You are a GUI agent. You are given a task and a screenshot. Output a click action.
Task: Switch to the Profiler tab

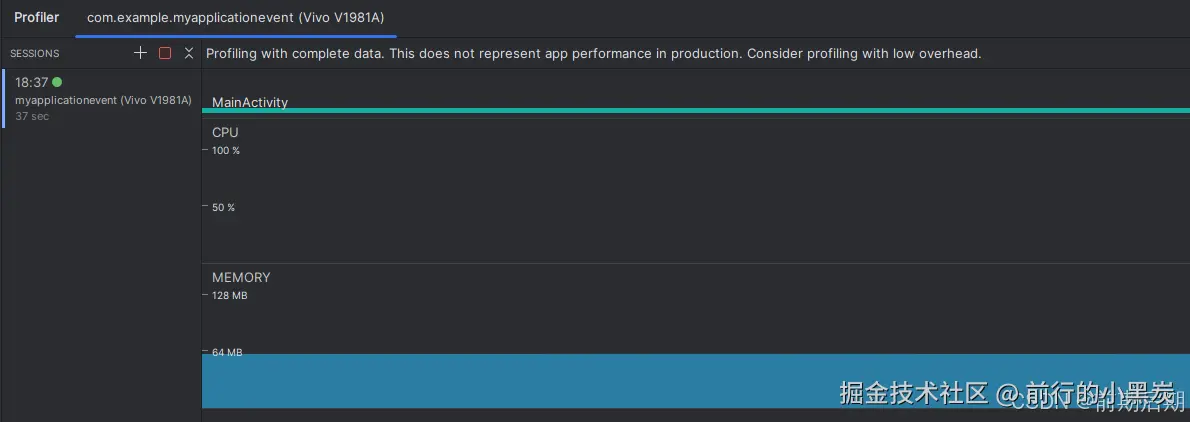click(36, 18)
